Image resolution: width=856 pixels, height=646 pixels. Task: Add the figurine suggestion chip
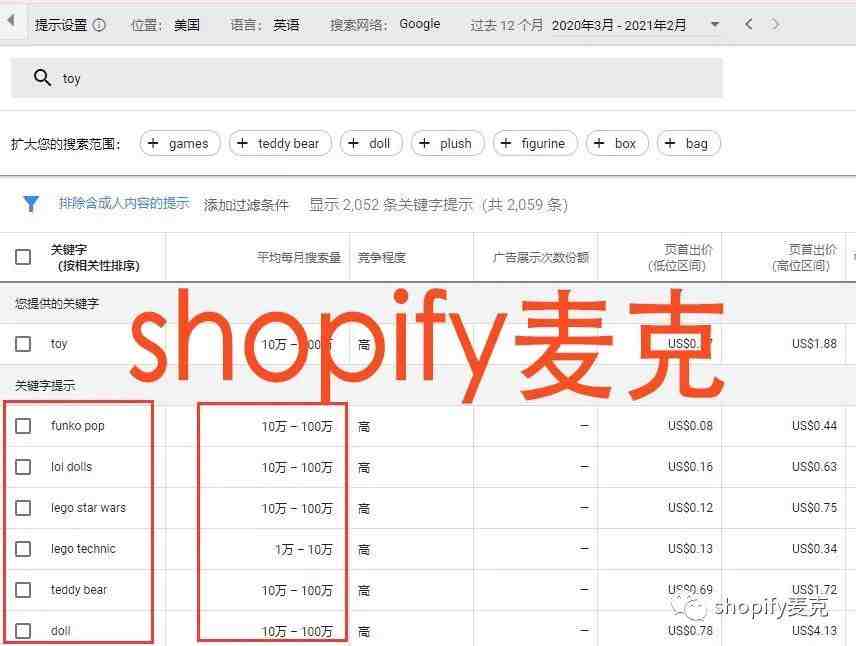click(x=535, y=144)
